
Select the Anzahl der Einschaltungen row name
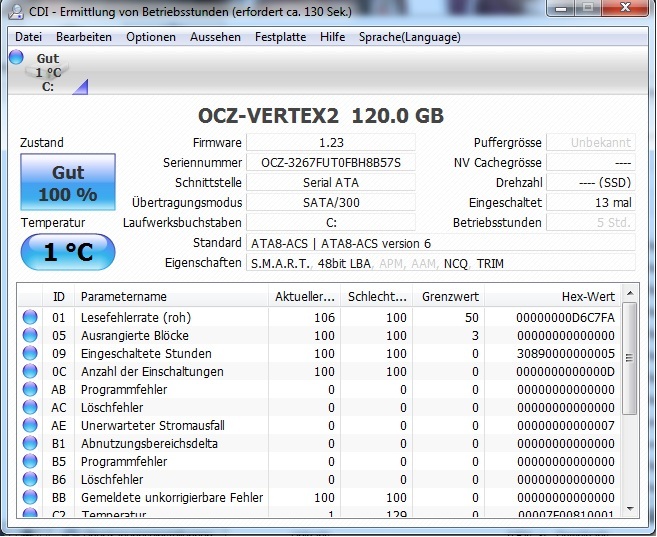tap(152, 372)
